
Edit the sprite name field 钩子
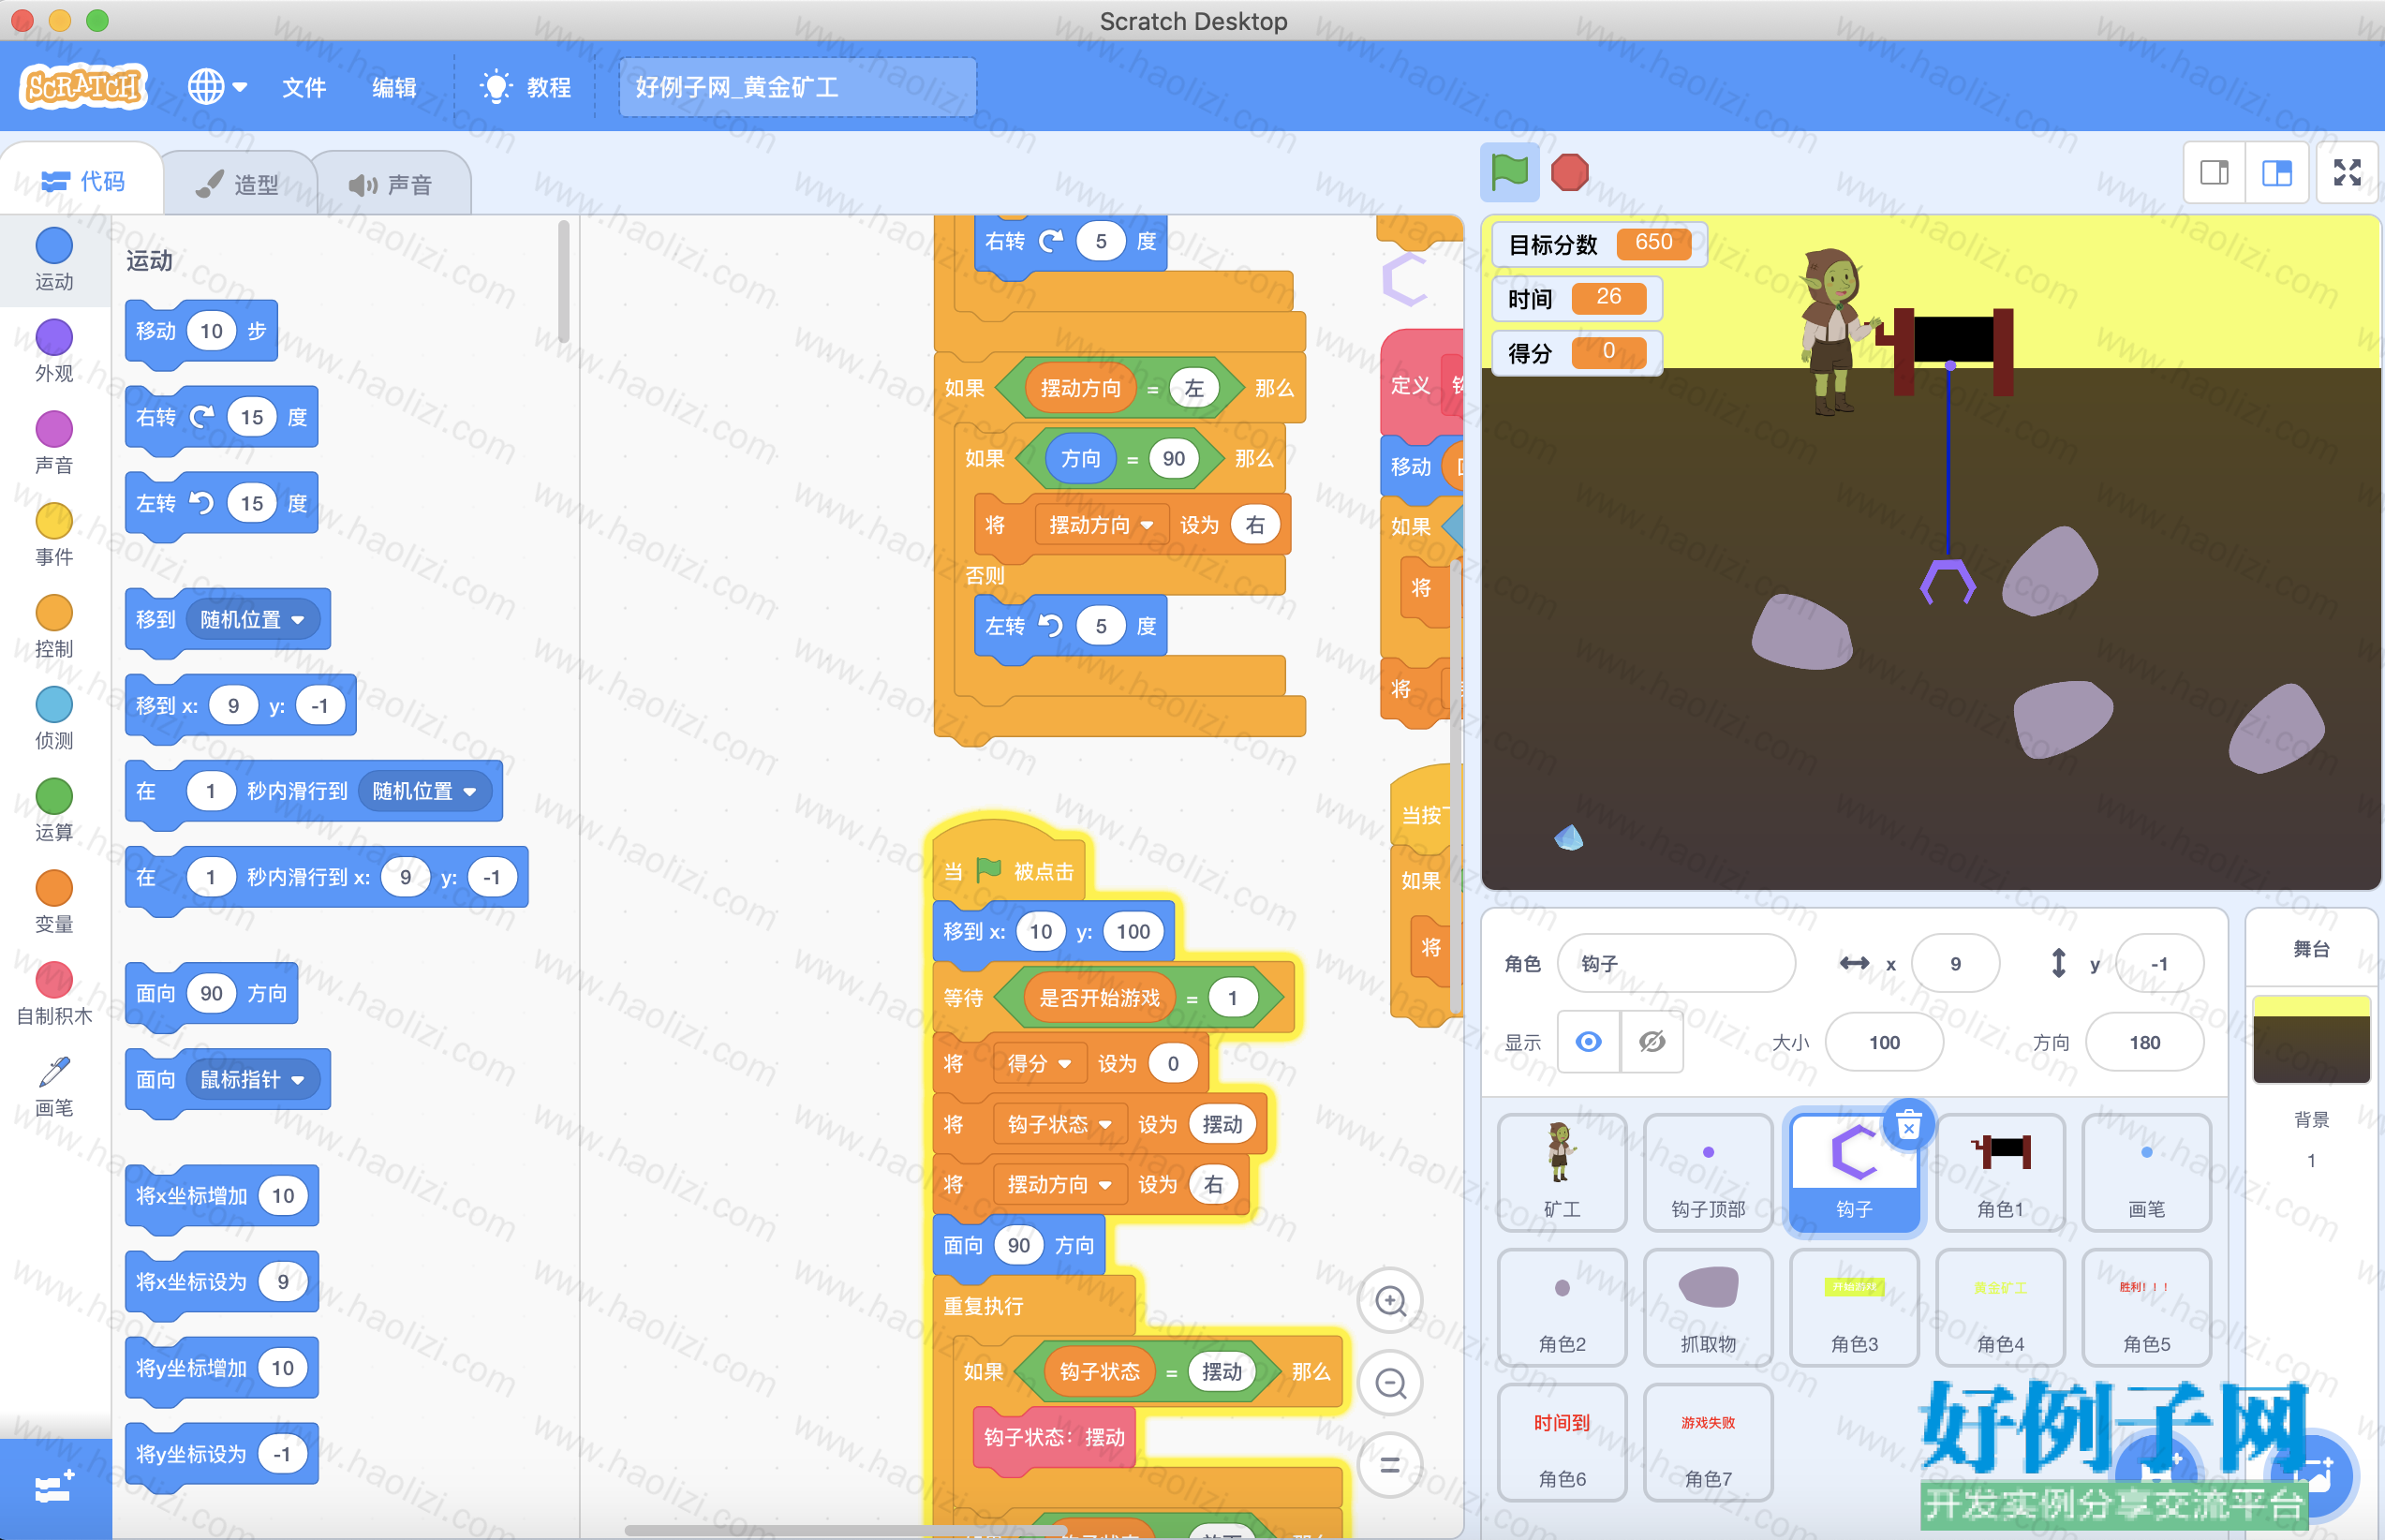tap(1676, 963)
